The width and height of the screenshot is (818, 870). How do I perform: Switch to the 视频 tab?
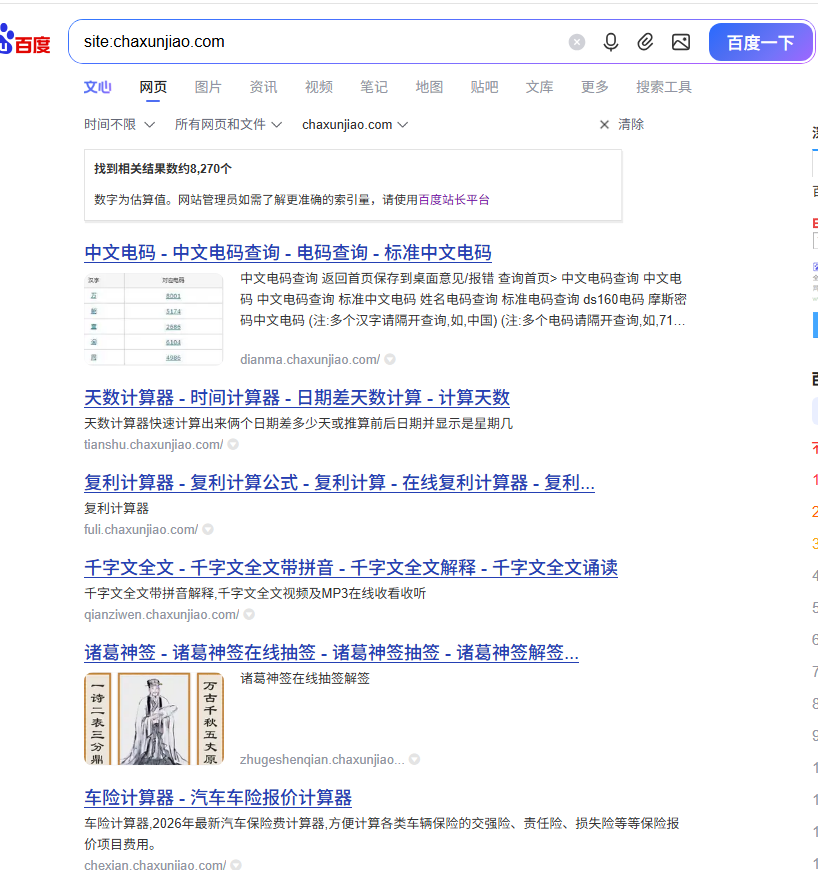319,87
